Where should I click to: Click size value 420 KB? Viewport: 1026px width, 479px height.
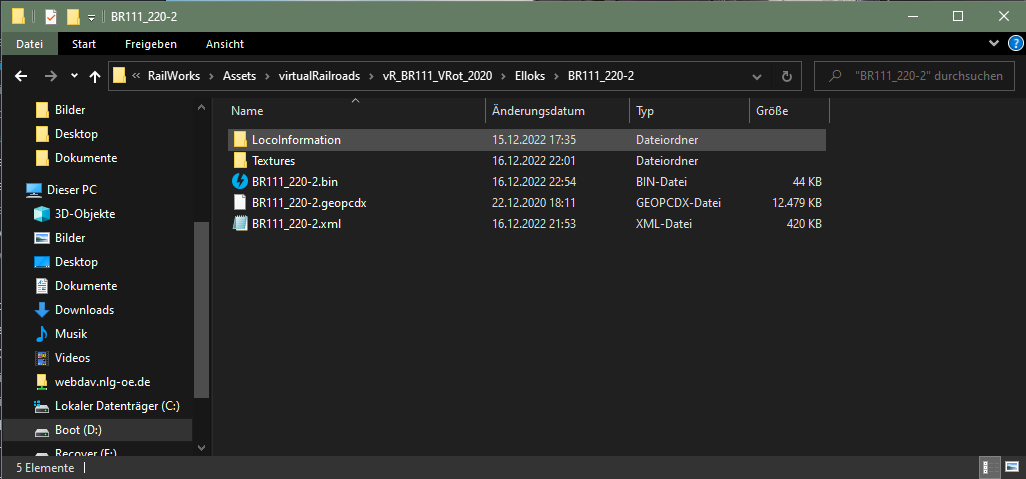click(804, 223)
